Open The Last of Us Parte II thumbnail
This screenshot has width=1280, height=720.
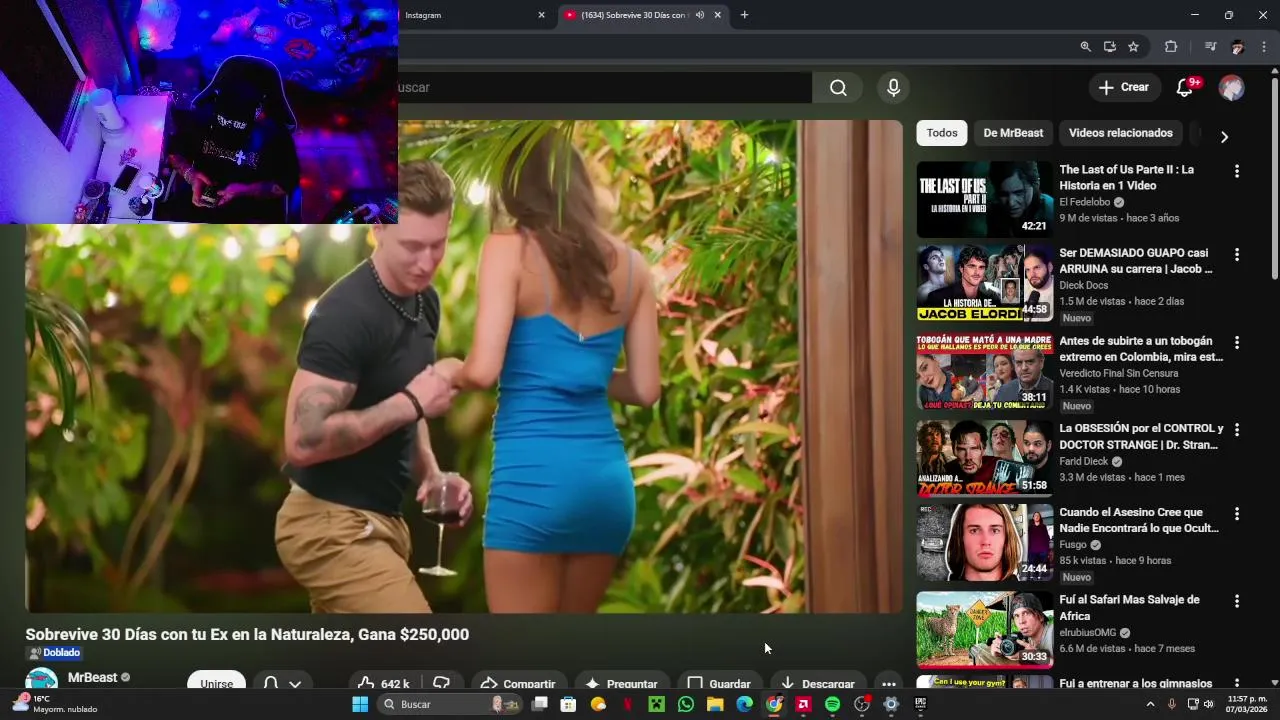click(985, 200)
